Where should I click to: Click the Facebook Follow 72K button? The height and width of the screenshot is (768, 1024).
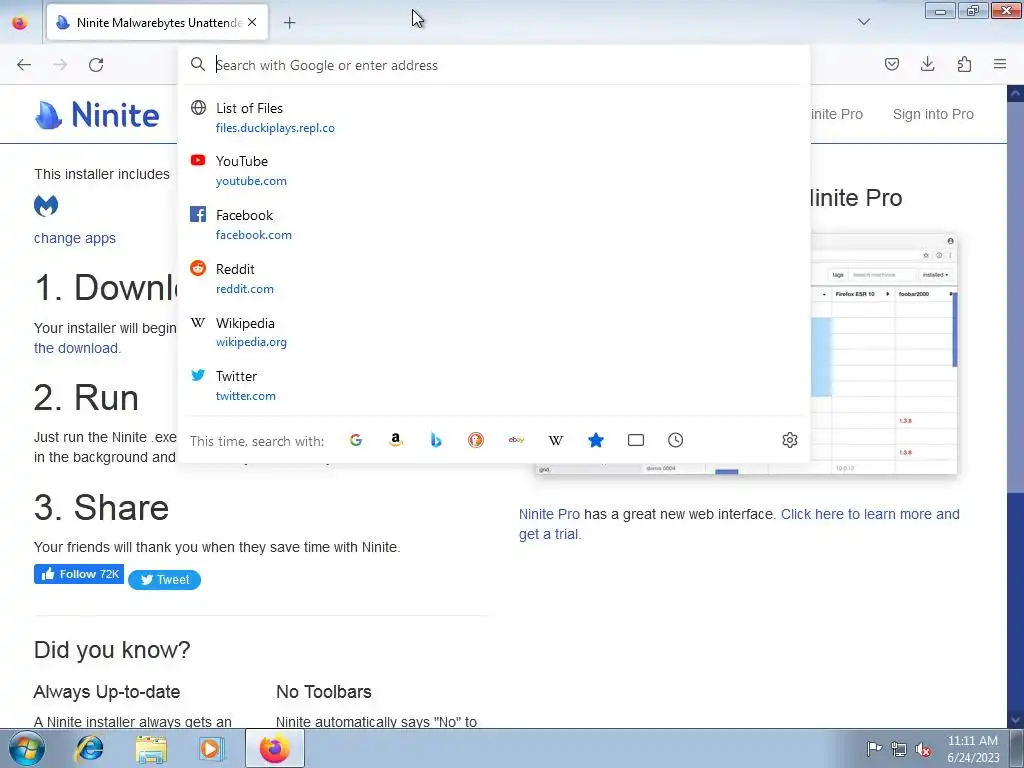[79, 574]
